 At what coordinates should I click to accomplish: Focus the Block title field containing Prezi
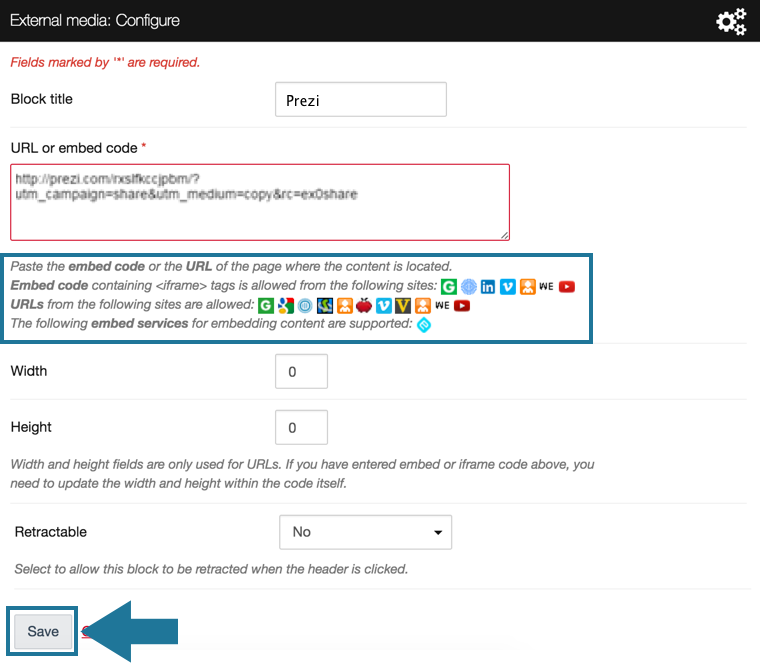click(x=360, y=100)
